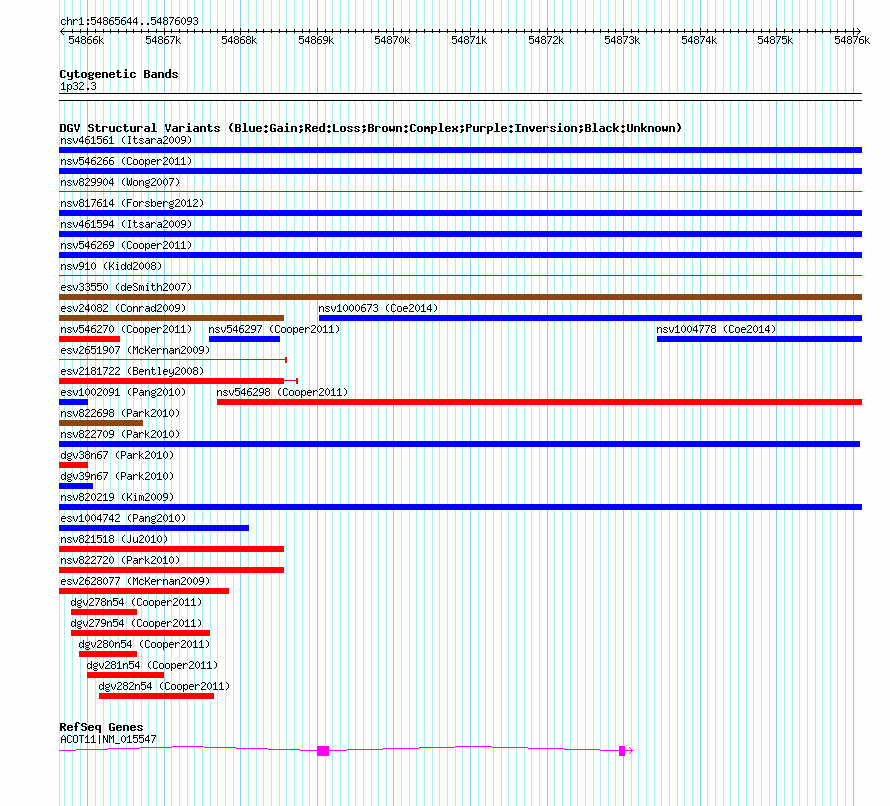Open the nsv829904 (Wong2007) variant
The image size is (890, 806).
(120, 182)
